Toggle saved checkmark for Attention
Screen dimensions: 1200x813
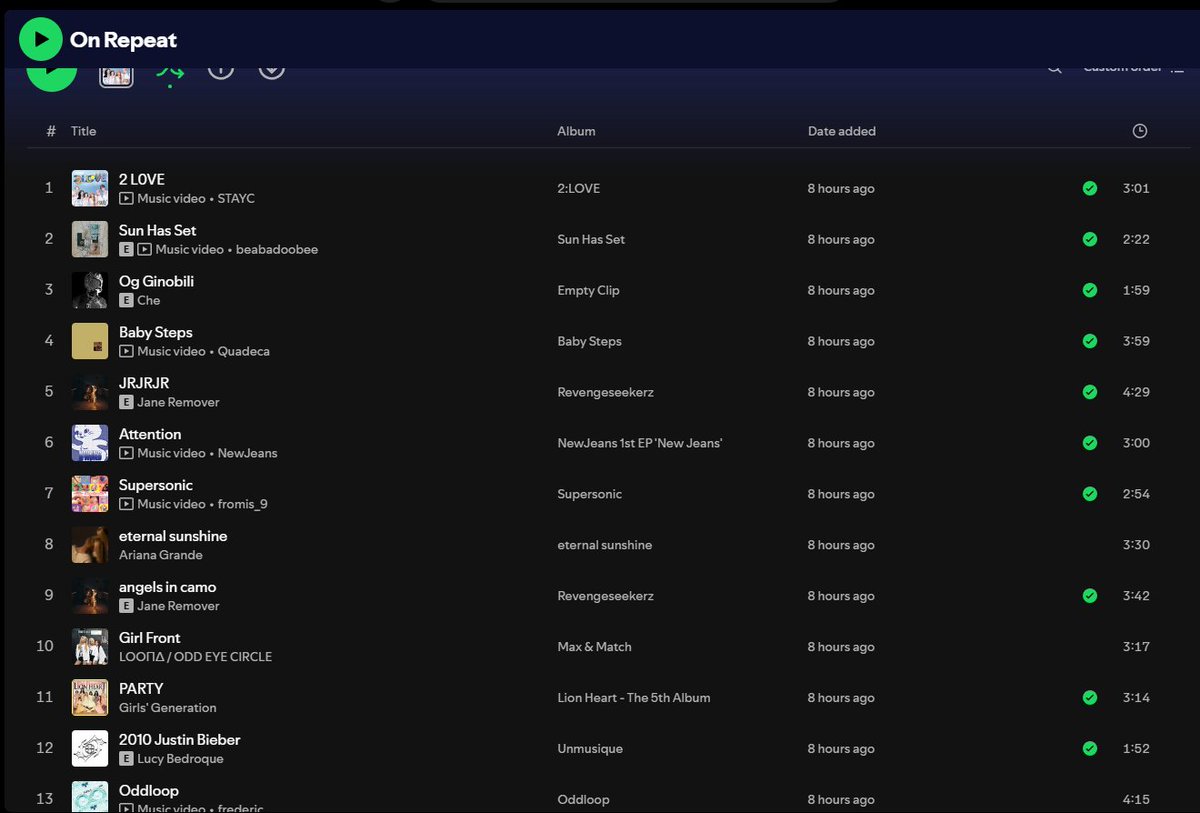pos(1090,443)
